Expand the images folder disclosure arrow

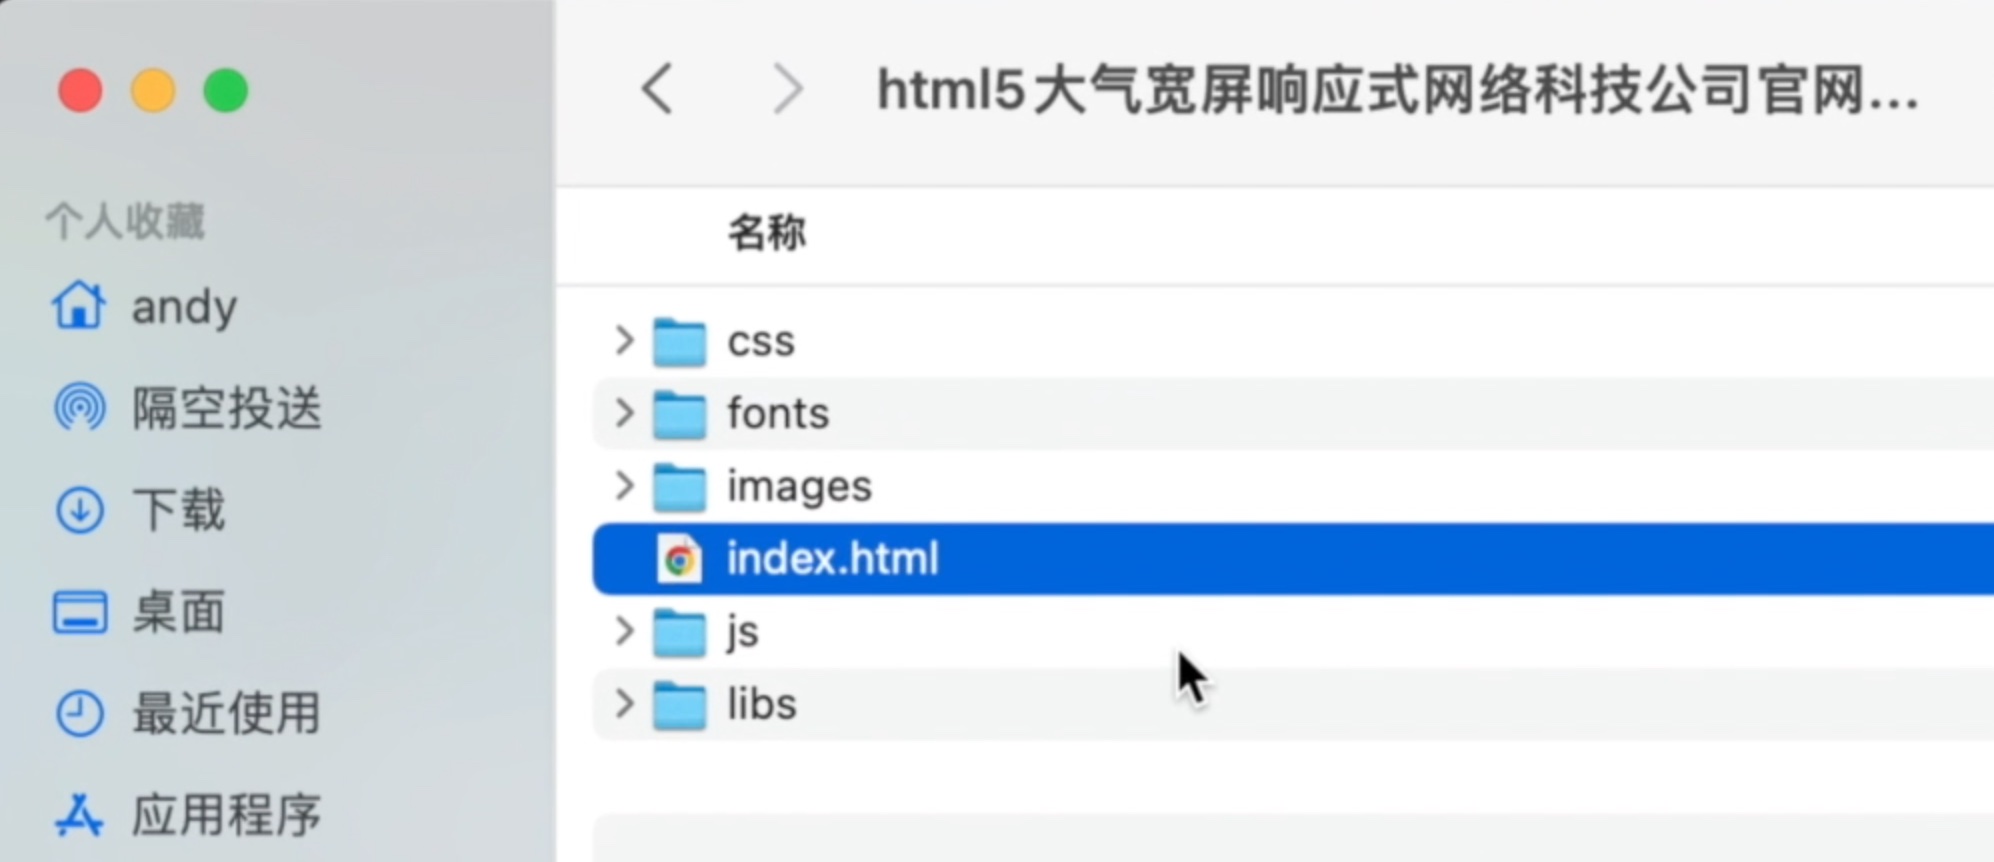(625, 486)
